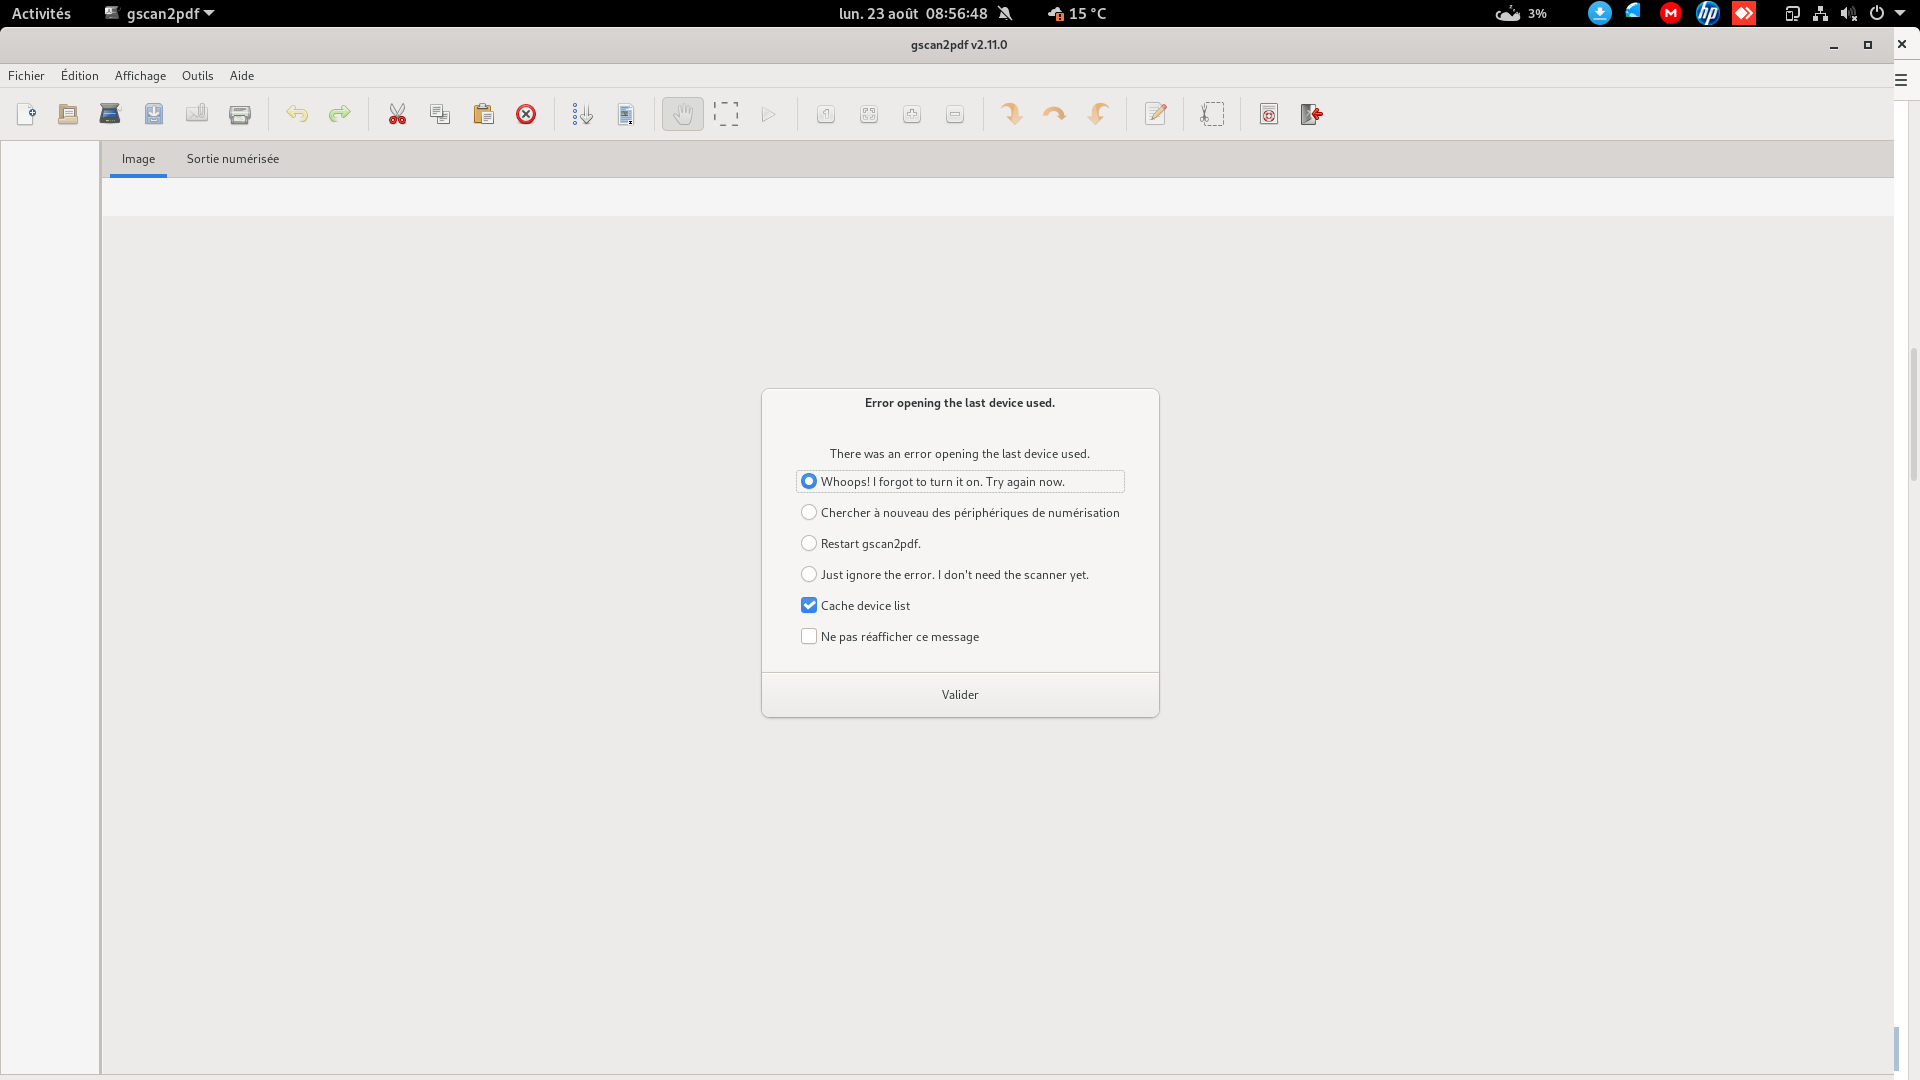
Task: Rotate page 180 degrees icon
Action: (x=1055, y=114)
